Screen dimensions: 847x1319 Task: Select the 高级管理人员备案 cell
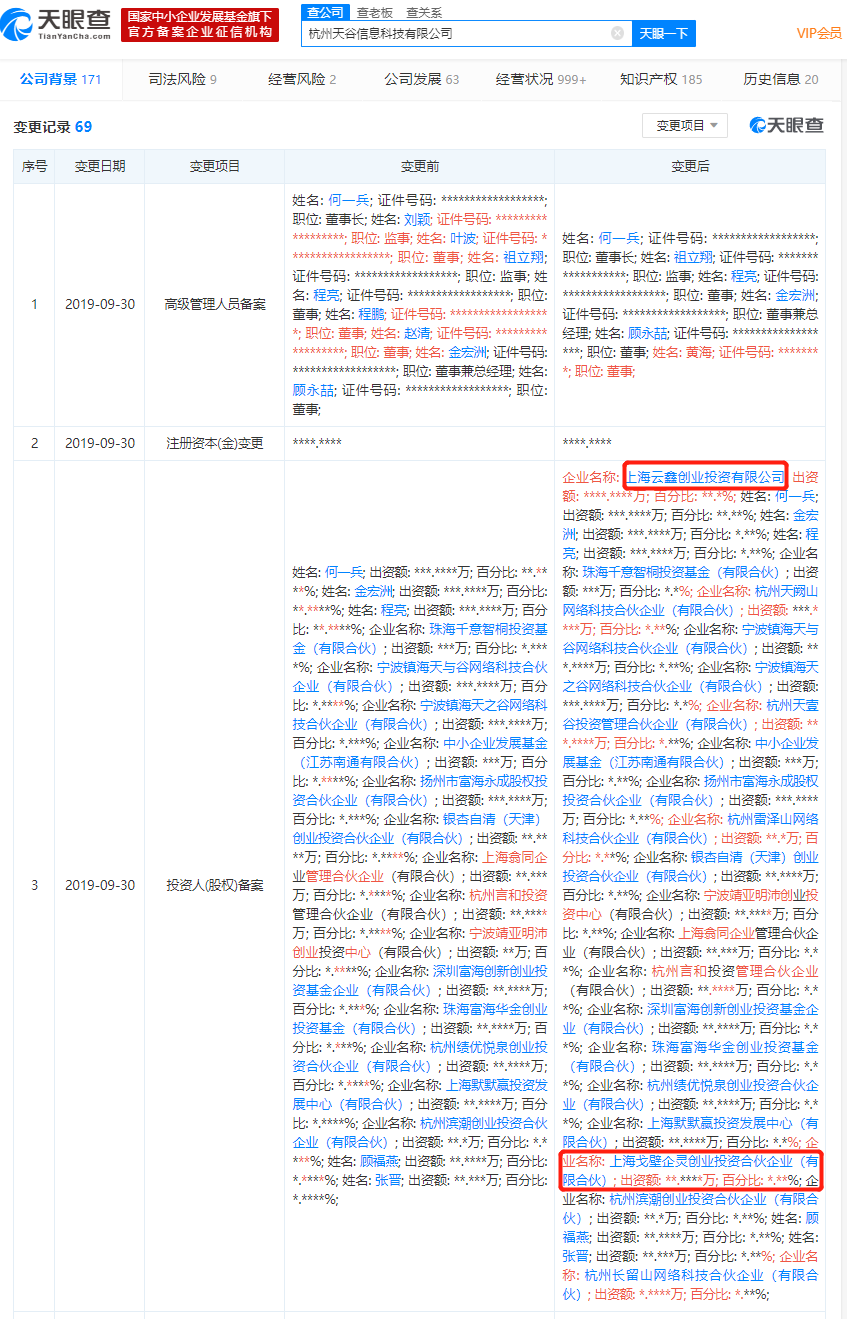215,304
